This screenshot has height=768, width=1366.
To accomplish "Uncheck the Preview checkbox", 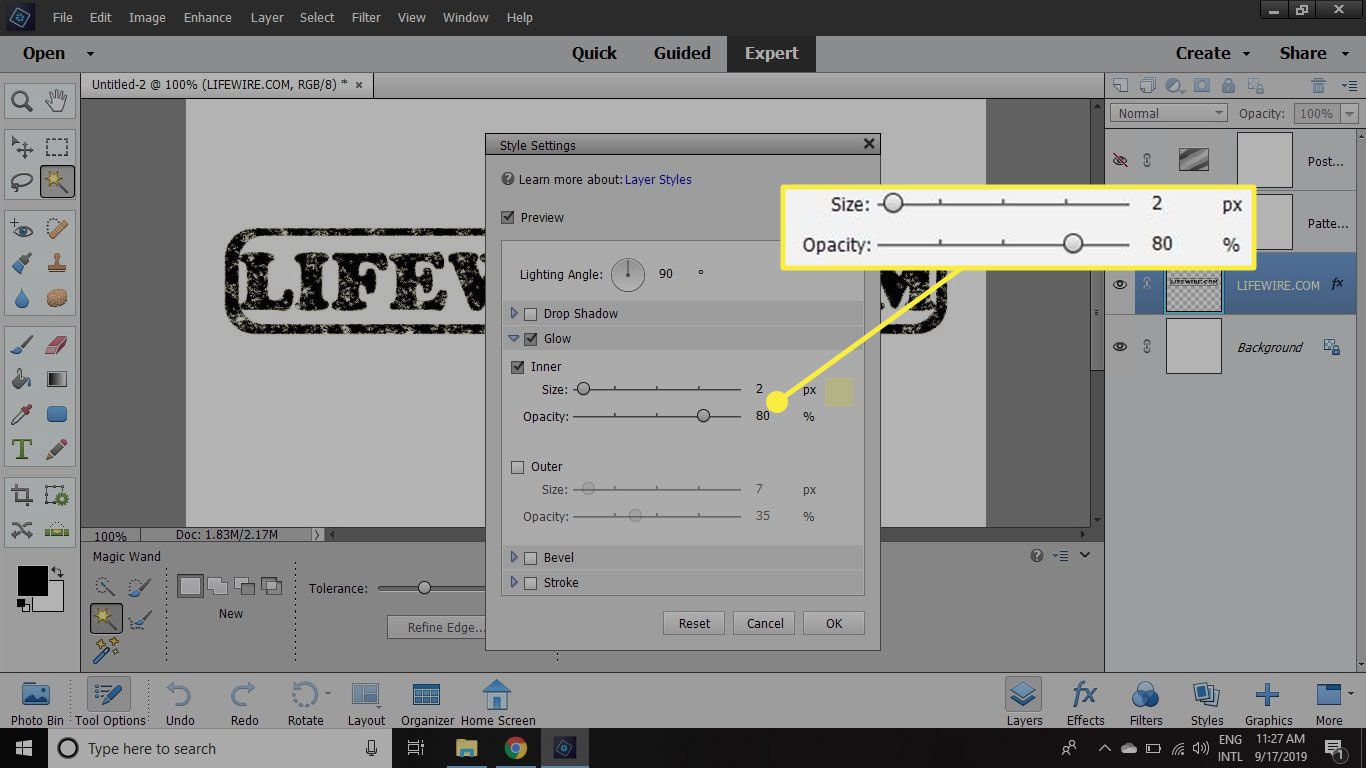I will (508, 217).
